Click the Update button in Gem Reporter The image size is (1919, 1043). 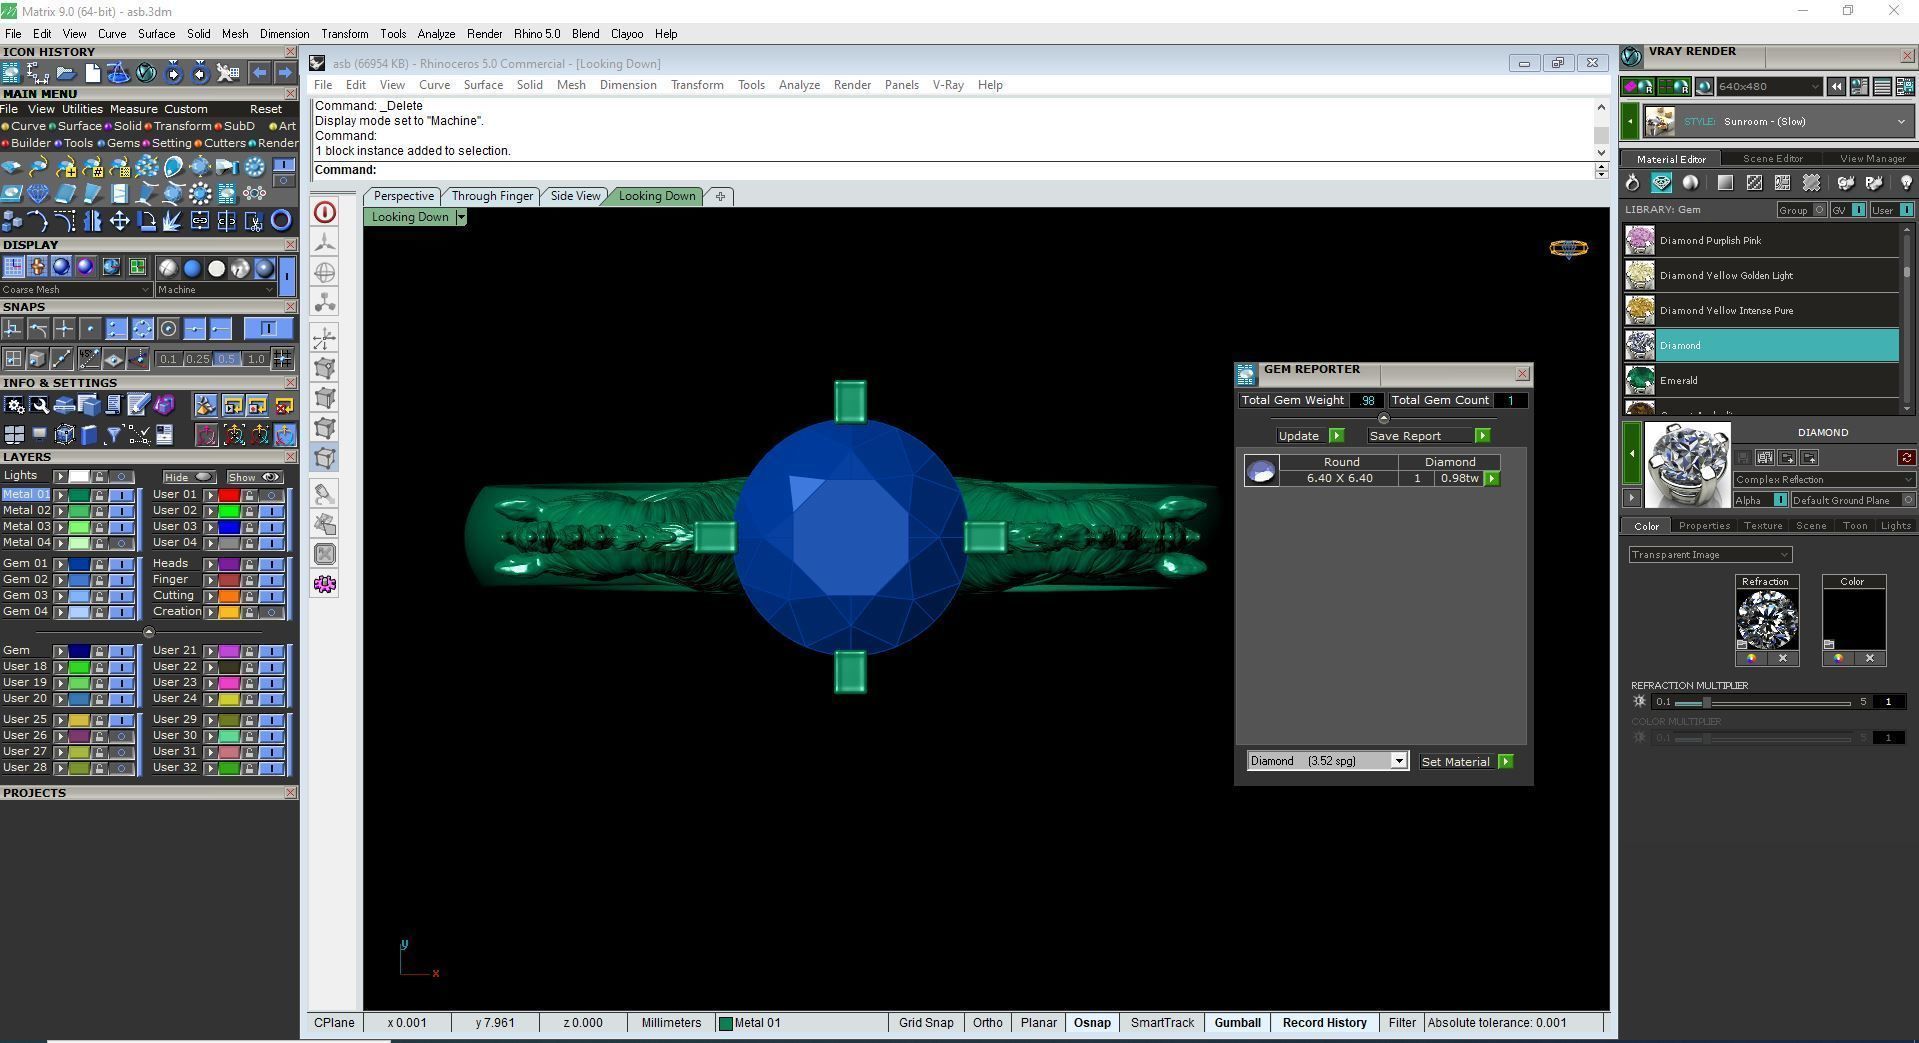tap(1310, 436)
